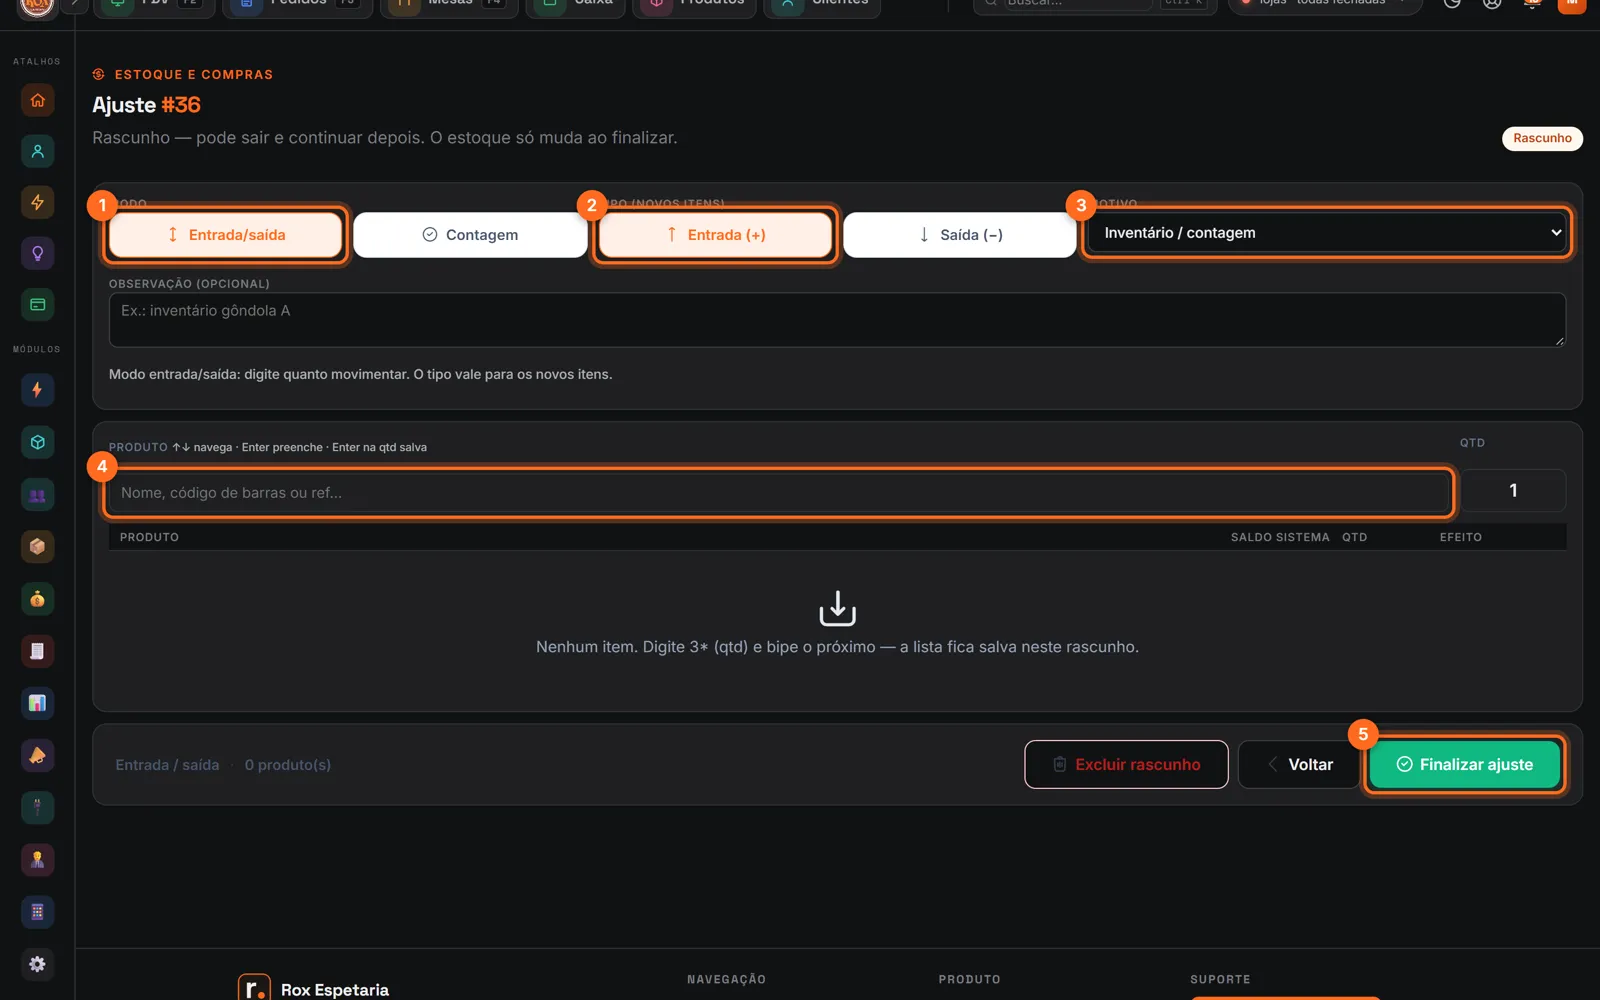The width and height of the screenshot is (1600, 1000).
Task: Select the Entrada/saída mode
Action: (x=226, y=235)
